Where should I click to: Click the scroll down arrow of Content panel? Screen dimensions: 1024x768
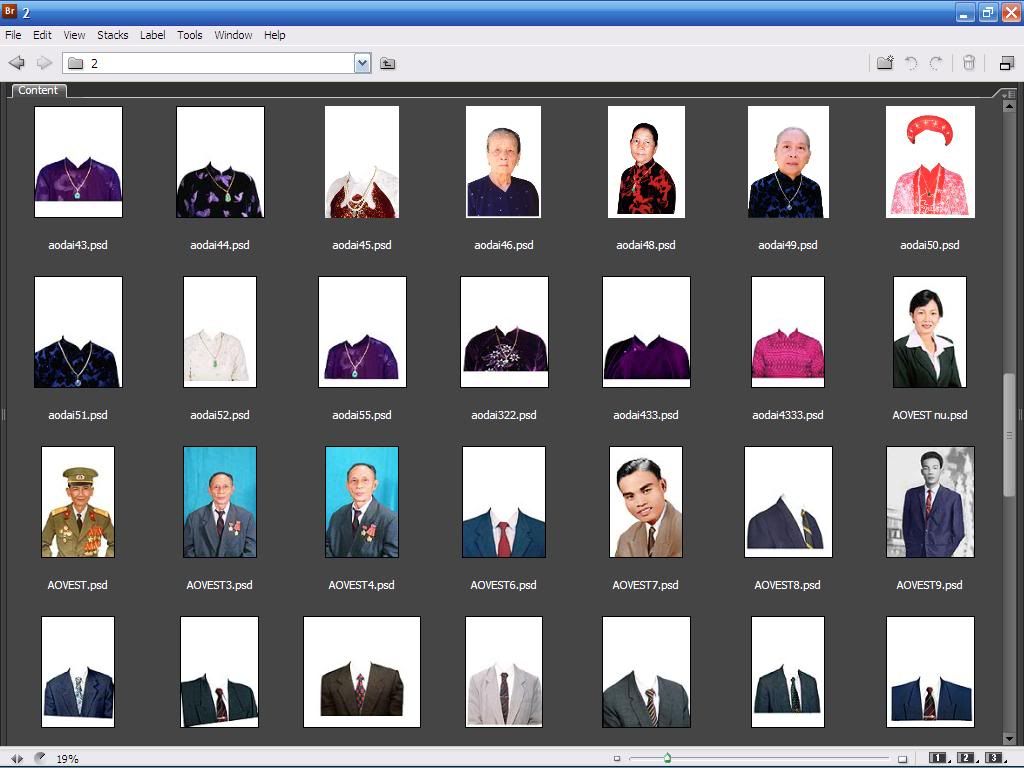pyautogui.click(x=1009, y=739)
